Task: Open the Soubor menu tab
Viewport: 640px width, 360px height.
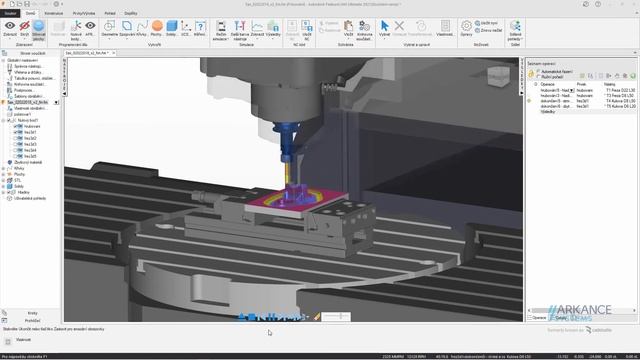Action: pyautogui.click(x=10, y=13)
